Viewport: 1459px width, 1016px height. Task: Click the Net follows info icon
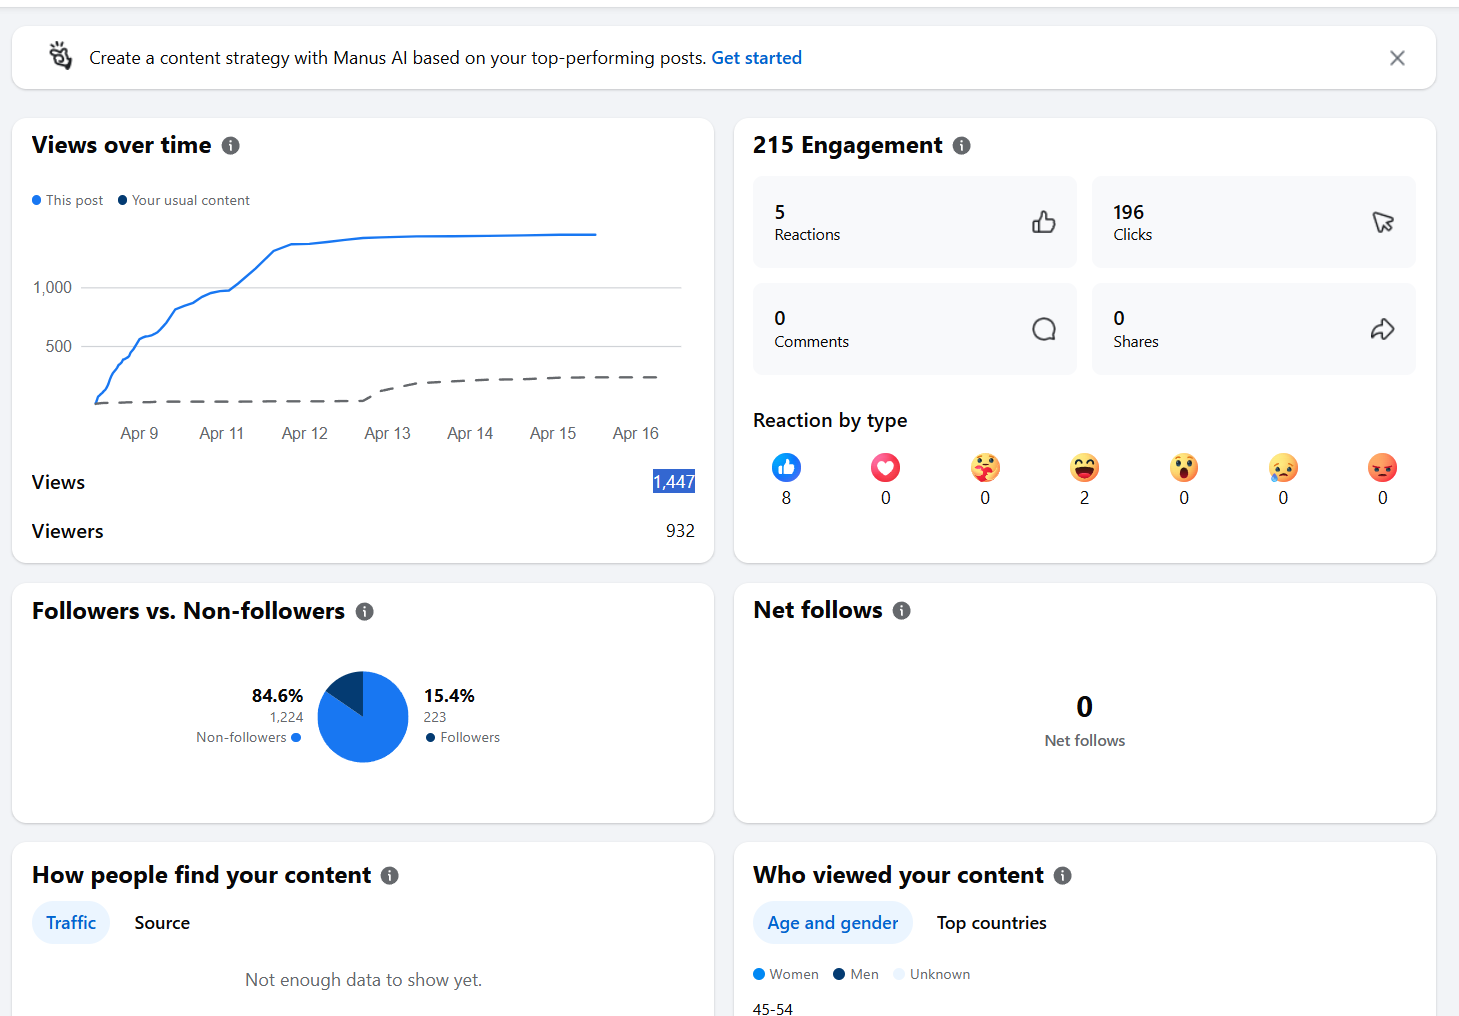point(902,611)
